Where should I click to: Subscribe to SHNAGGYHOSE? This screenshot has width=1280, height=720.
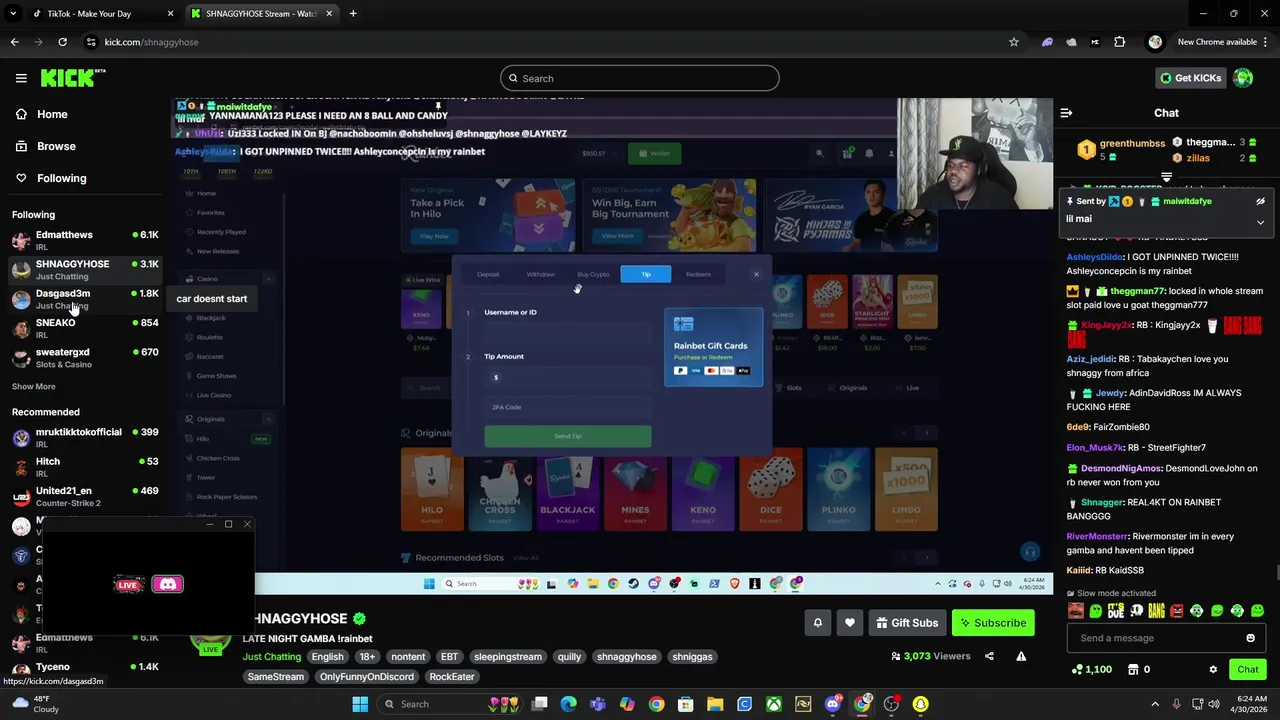pyautogui.click(x=993, y=623)
